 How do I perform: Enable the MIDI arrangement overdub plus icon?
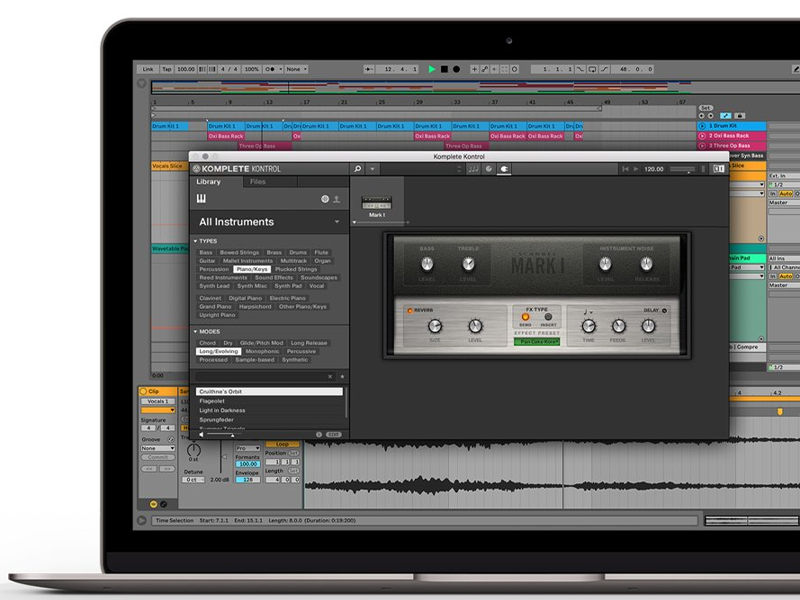tap(474, 69)
